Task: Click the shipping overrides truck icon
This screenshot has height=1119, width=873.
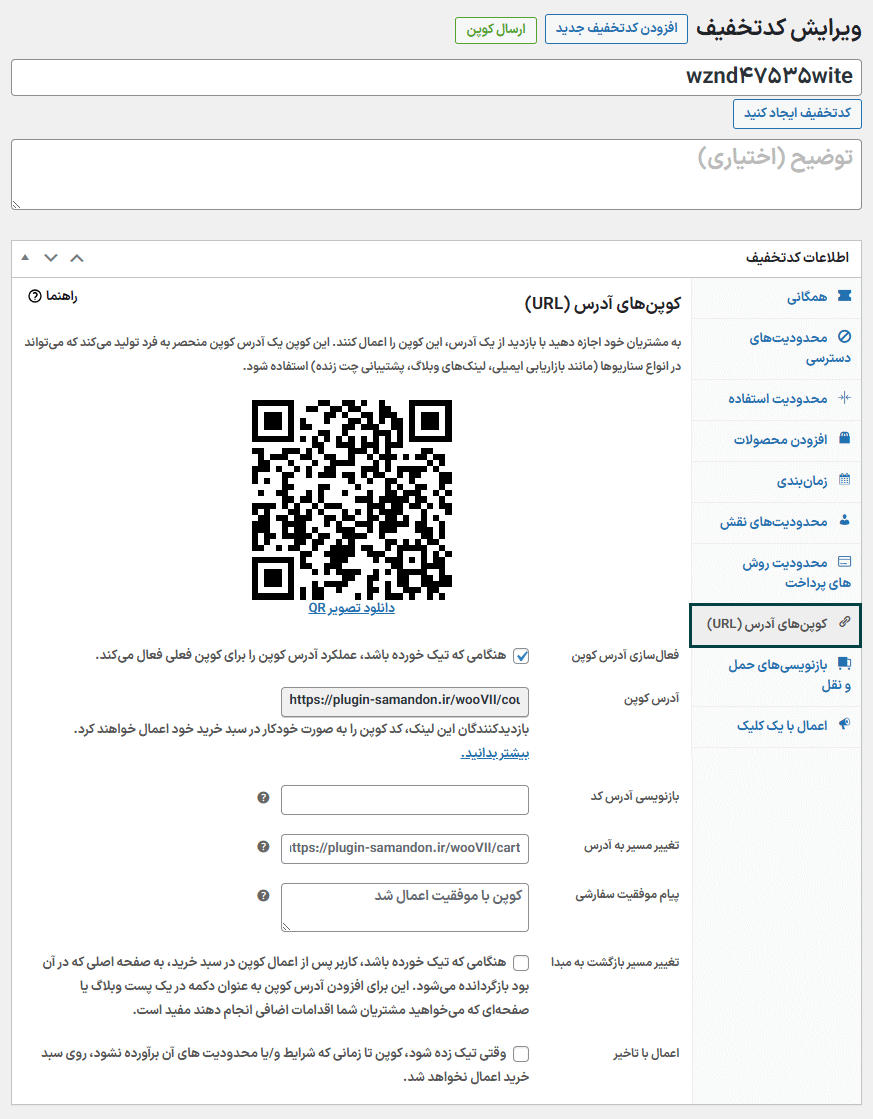Action: click(845, 663)
